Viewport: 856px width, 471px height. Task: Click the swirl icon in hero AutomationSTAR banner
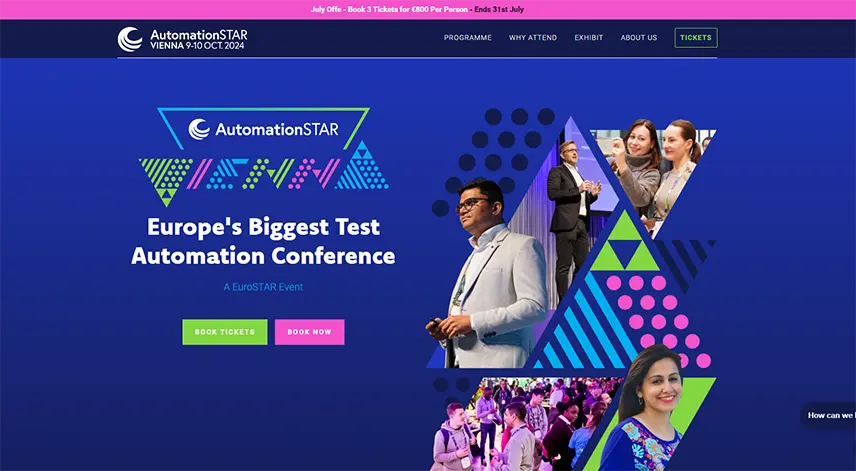click(199, 129)
